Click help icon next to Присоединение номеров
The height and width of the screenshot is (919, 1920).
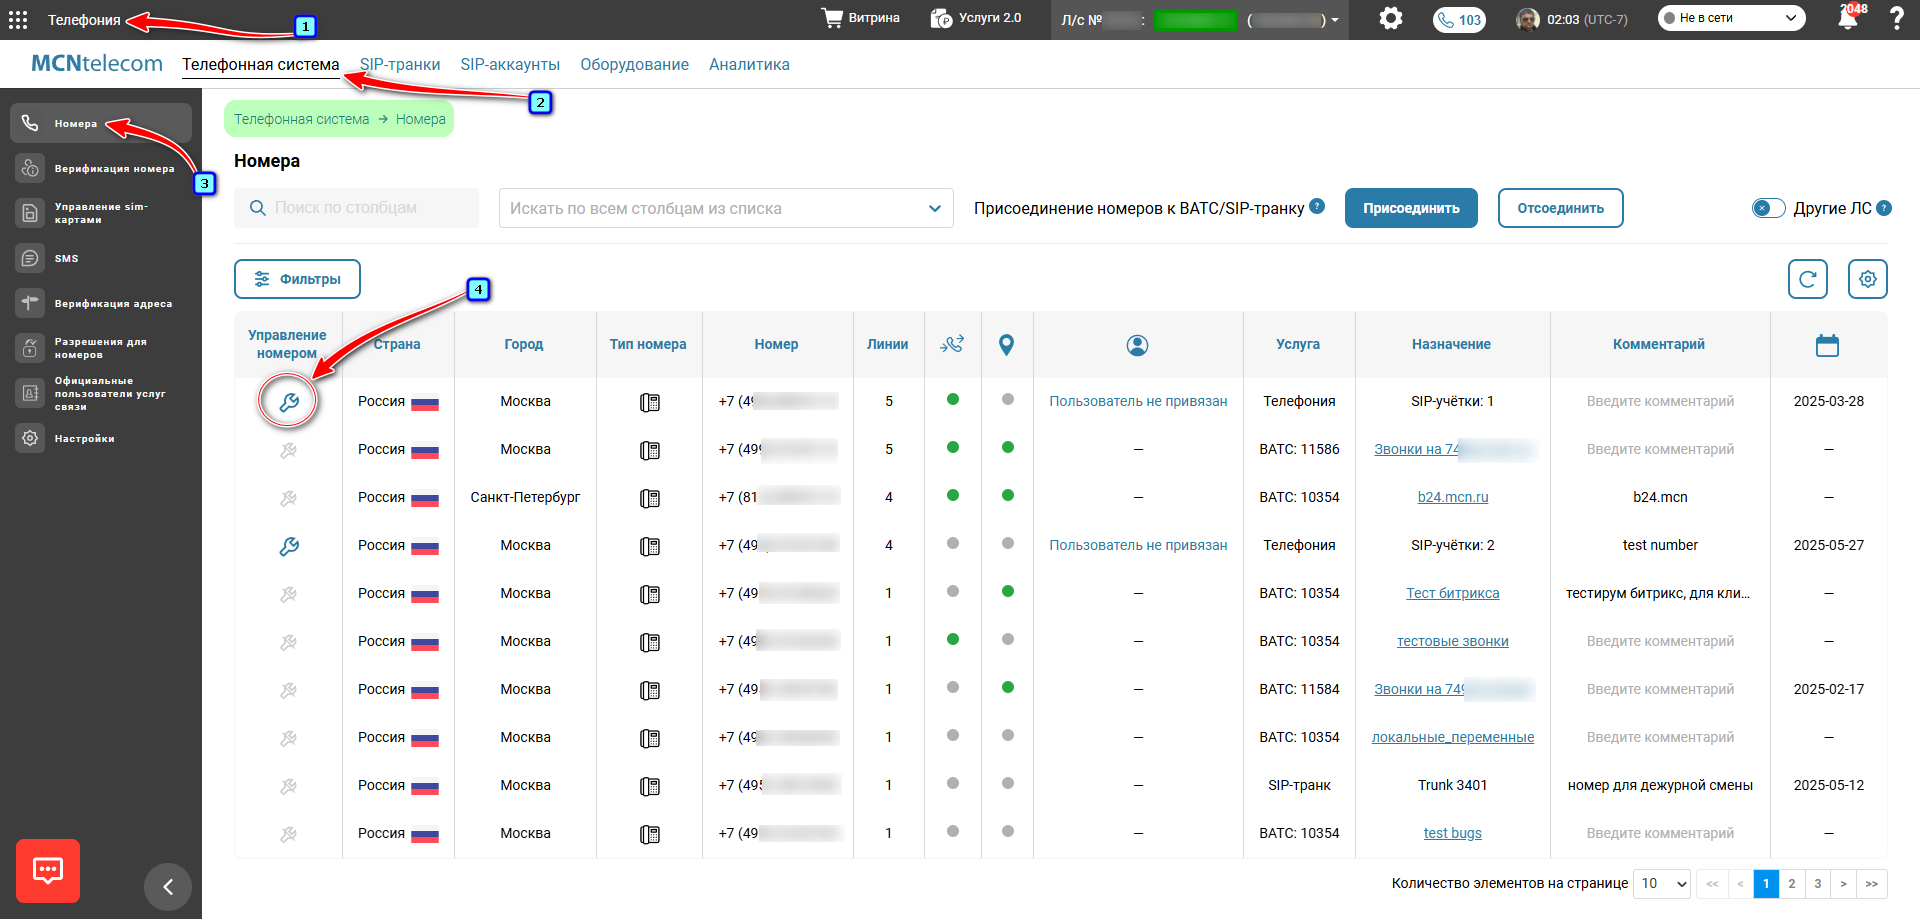point(1317,206)
